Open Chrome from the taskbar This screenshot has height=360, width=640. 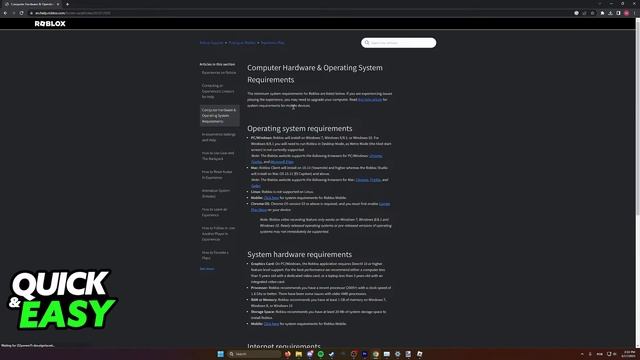click(376, 354)
